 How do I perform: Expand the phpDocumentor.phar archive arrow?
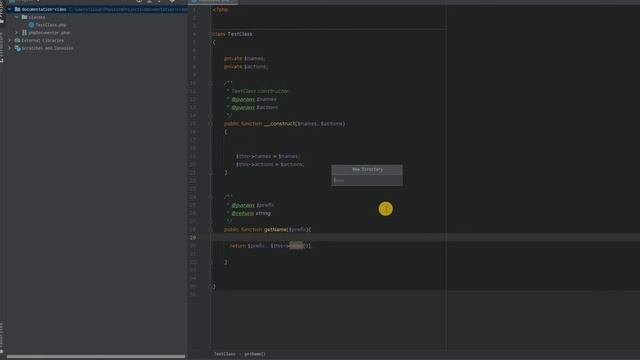17,33
